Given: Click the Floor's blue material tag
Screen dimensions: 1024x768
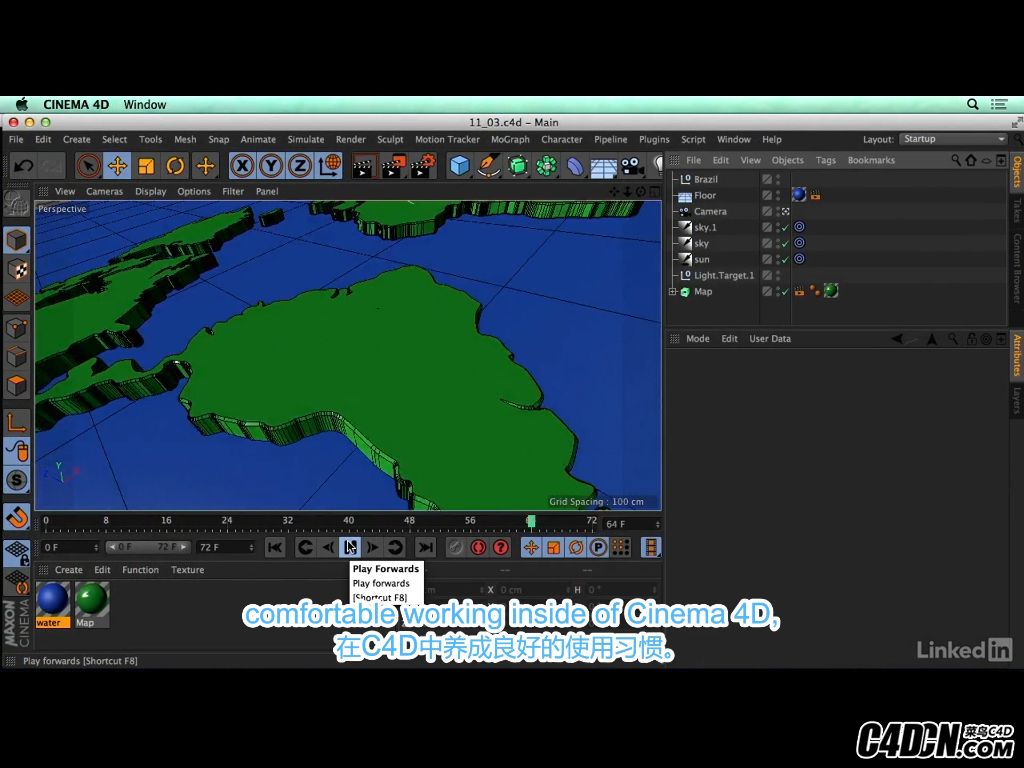Looking at the screenshot, I should point(799,195).
